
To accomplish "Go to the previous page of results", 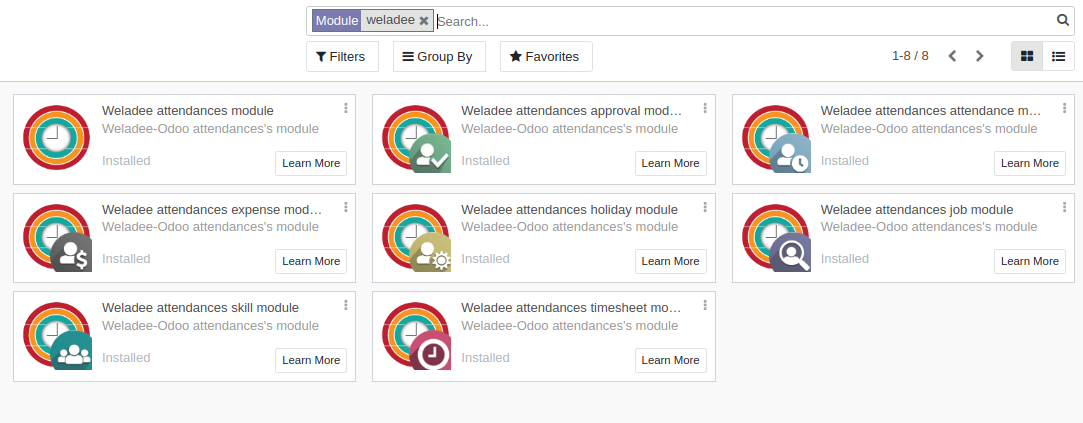I will tap(952, 56).
